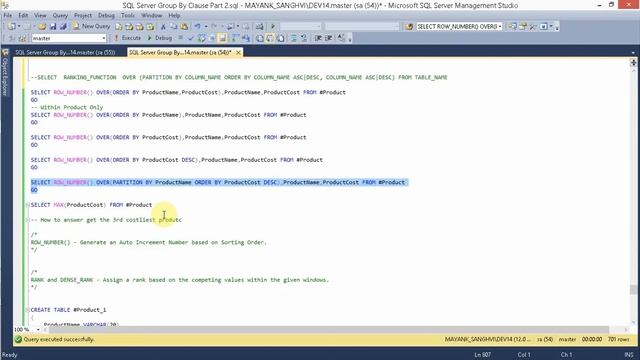640x360 pixels.
Task: Open the Window menu
Action: pyautogui.click(x=151, y=16)
